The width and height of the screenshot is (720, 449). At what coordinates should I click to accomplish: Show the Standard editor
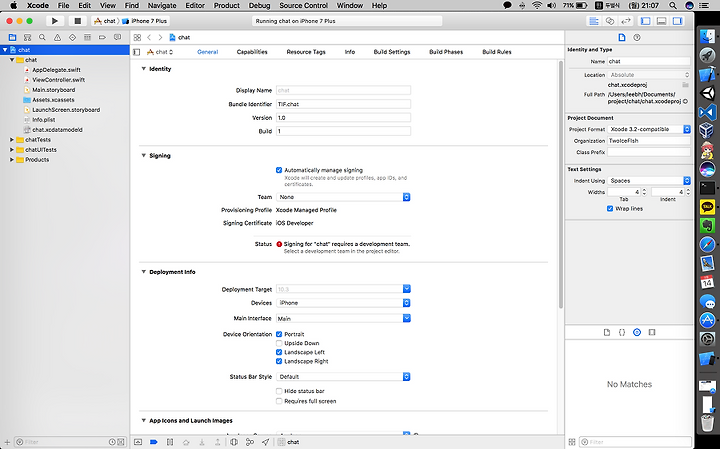pos(594,21)
